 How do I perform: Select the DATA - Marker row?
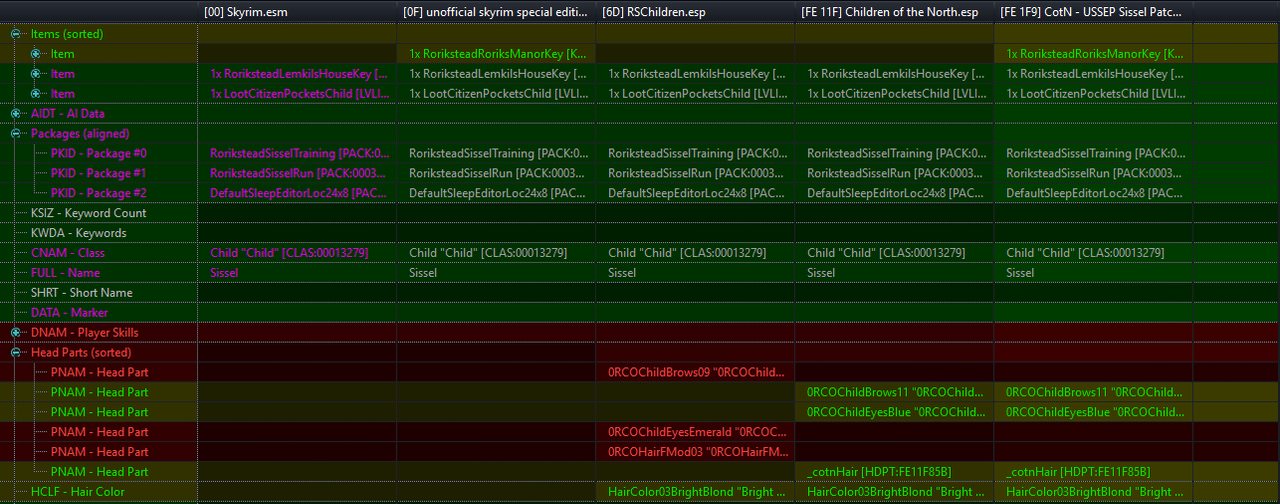coord(69,313)
